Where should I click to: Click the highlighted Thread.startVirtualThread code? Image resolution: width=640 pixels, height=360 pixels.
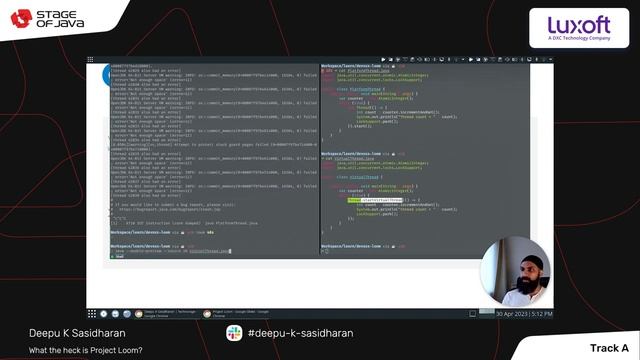(x=375, y=200)
